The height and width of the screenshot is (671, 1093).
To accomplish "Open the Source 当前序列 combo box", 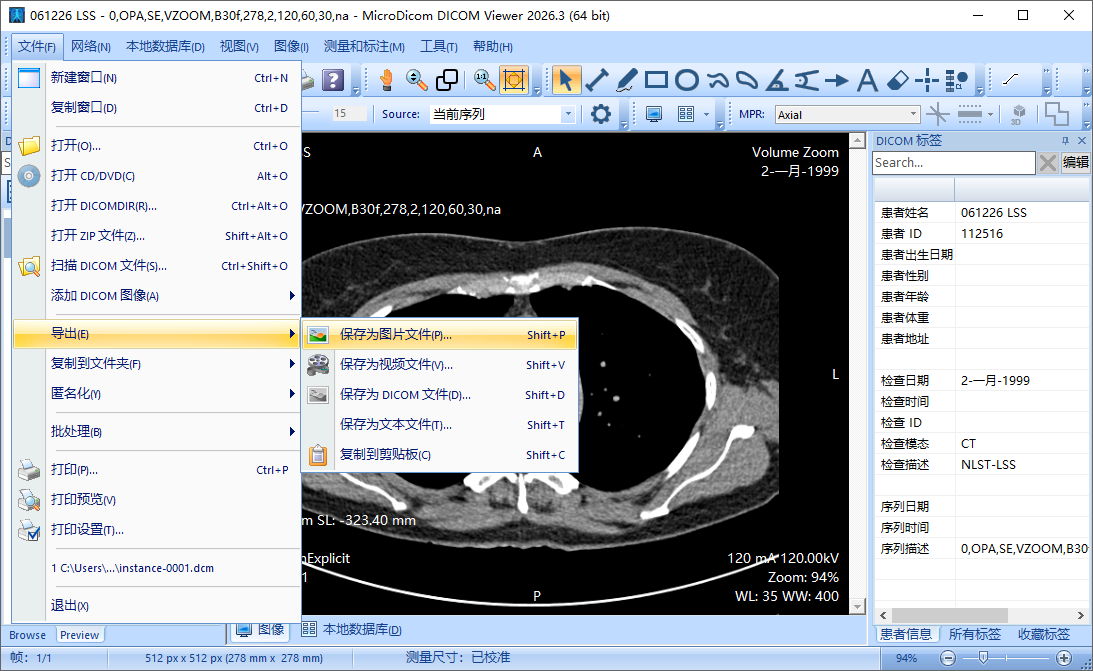I will (503, 114).
